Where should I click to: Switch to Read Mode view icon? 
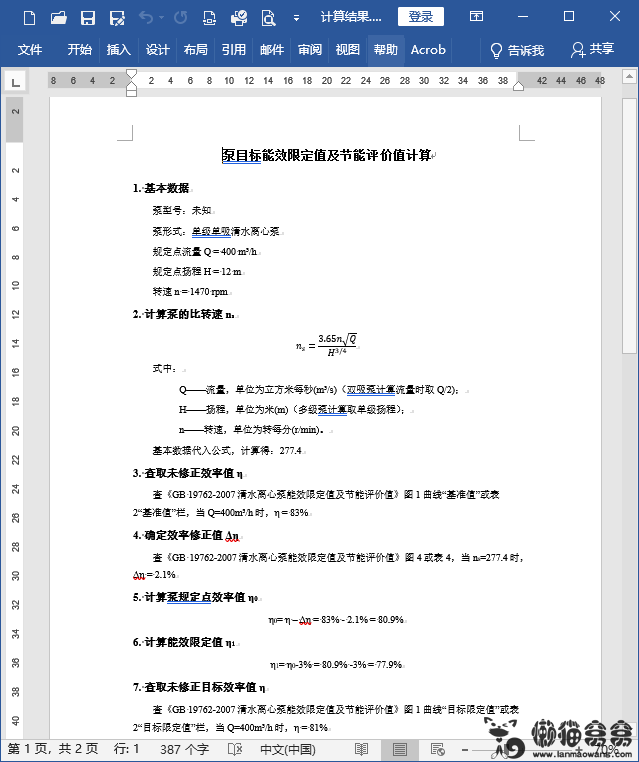pos(361,749)
